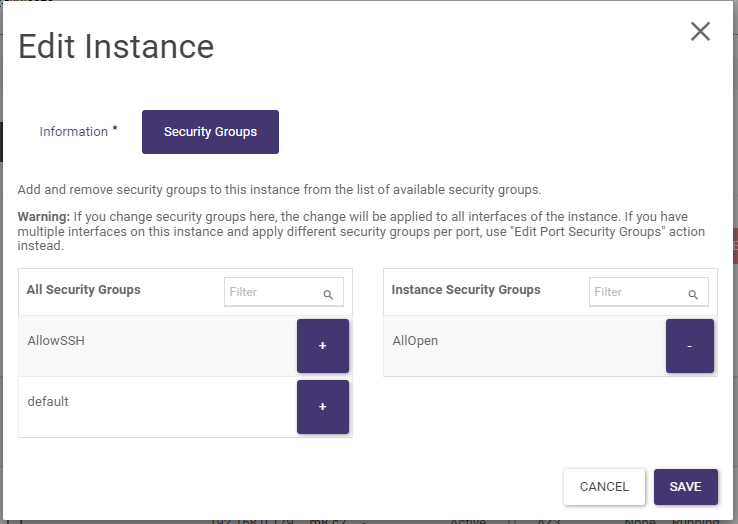
Task: Select the Security Groups tab
Action: (x=210, y=132)
